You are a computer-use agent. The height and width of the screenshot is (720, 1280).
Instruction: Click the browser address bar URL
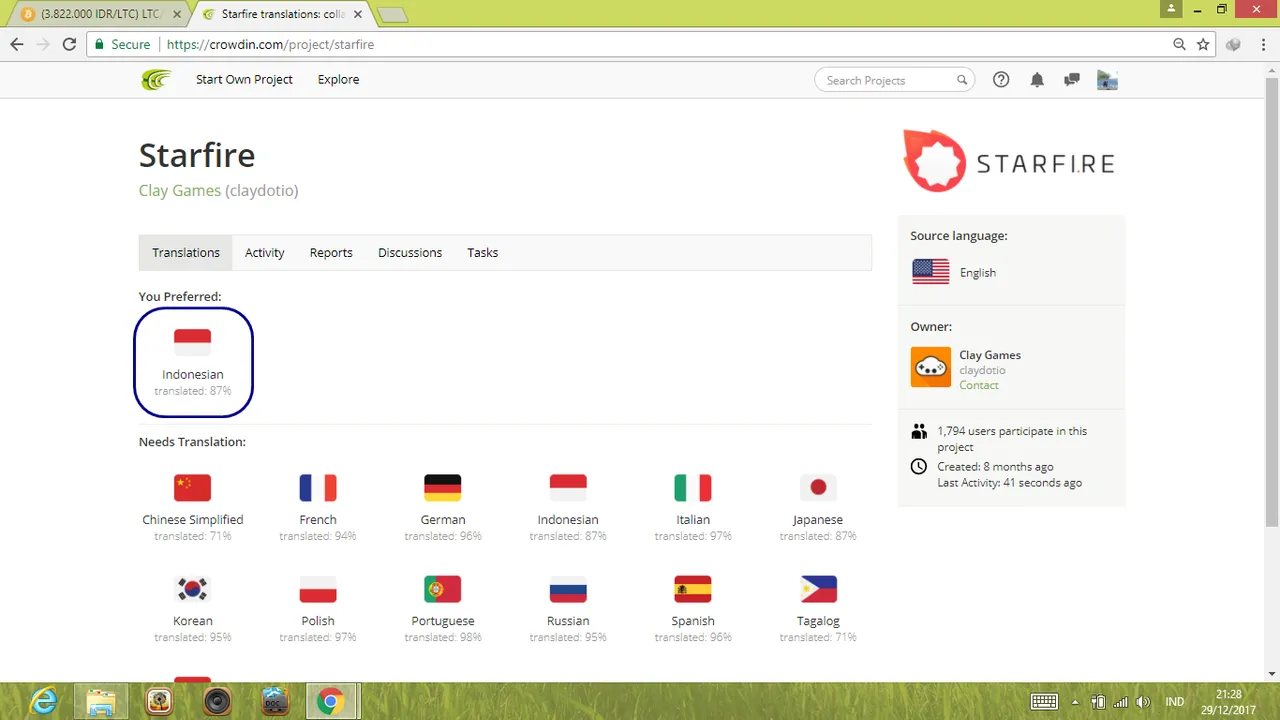coord(270,44)
